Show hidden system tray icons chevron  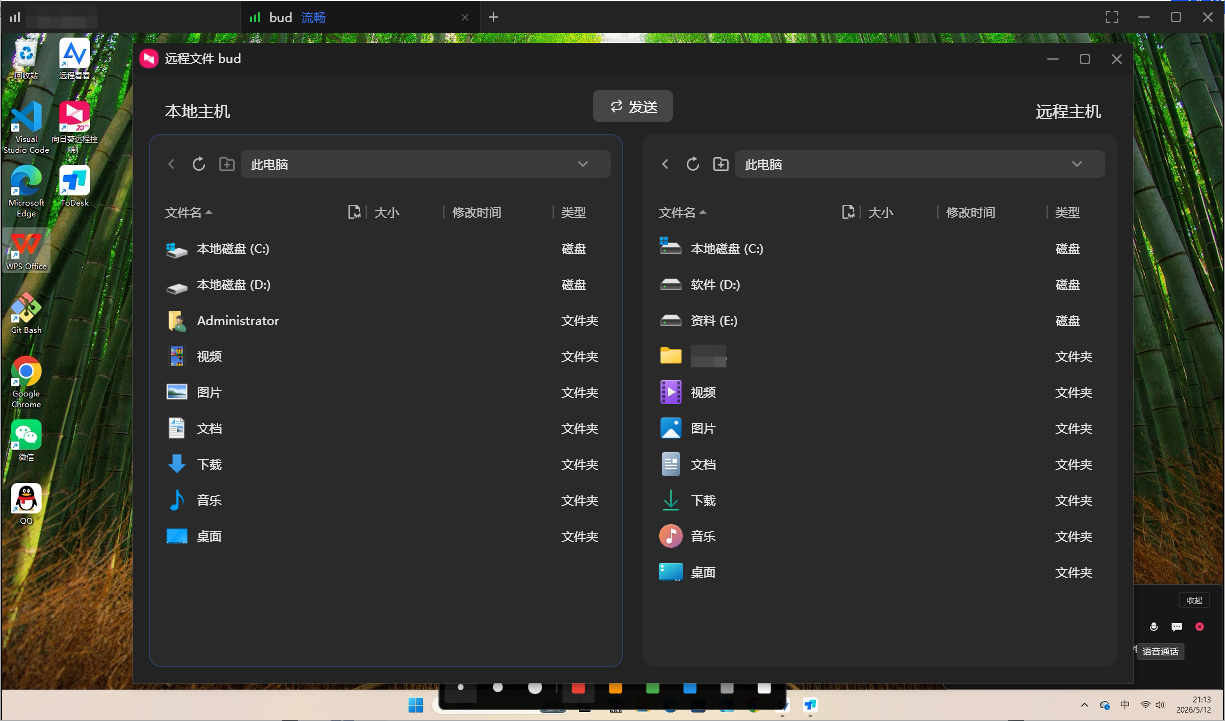[x=1085, y=705]
